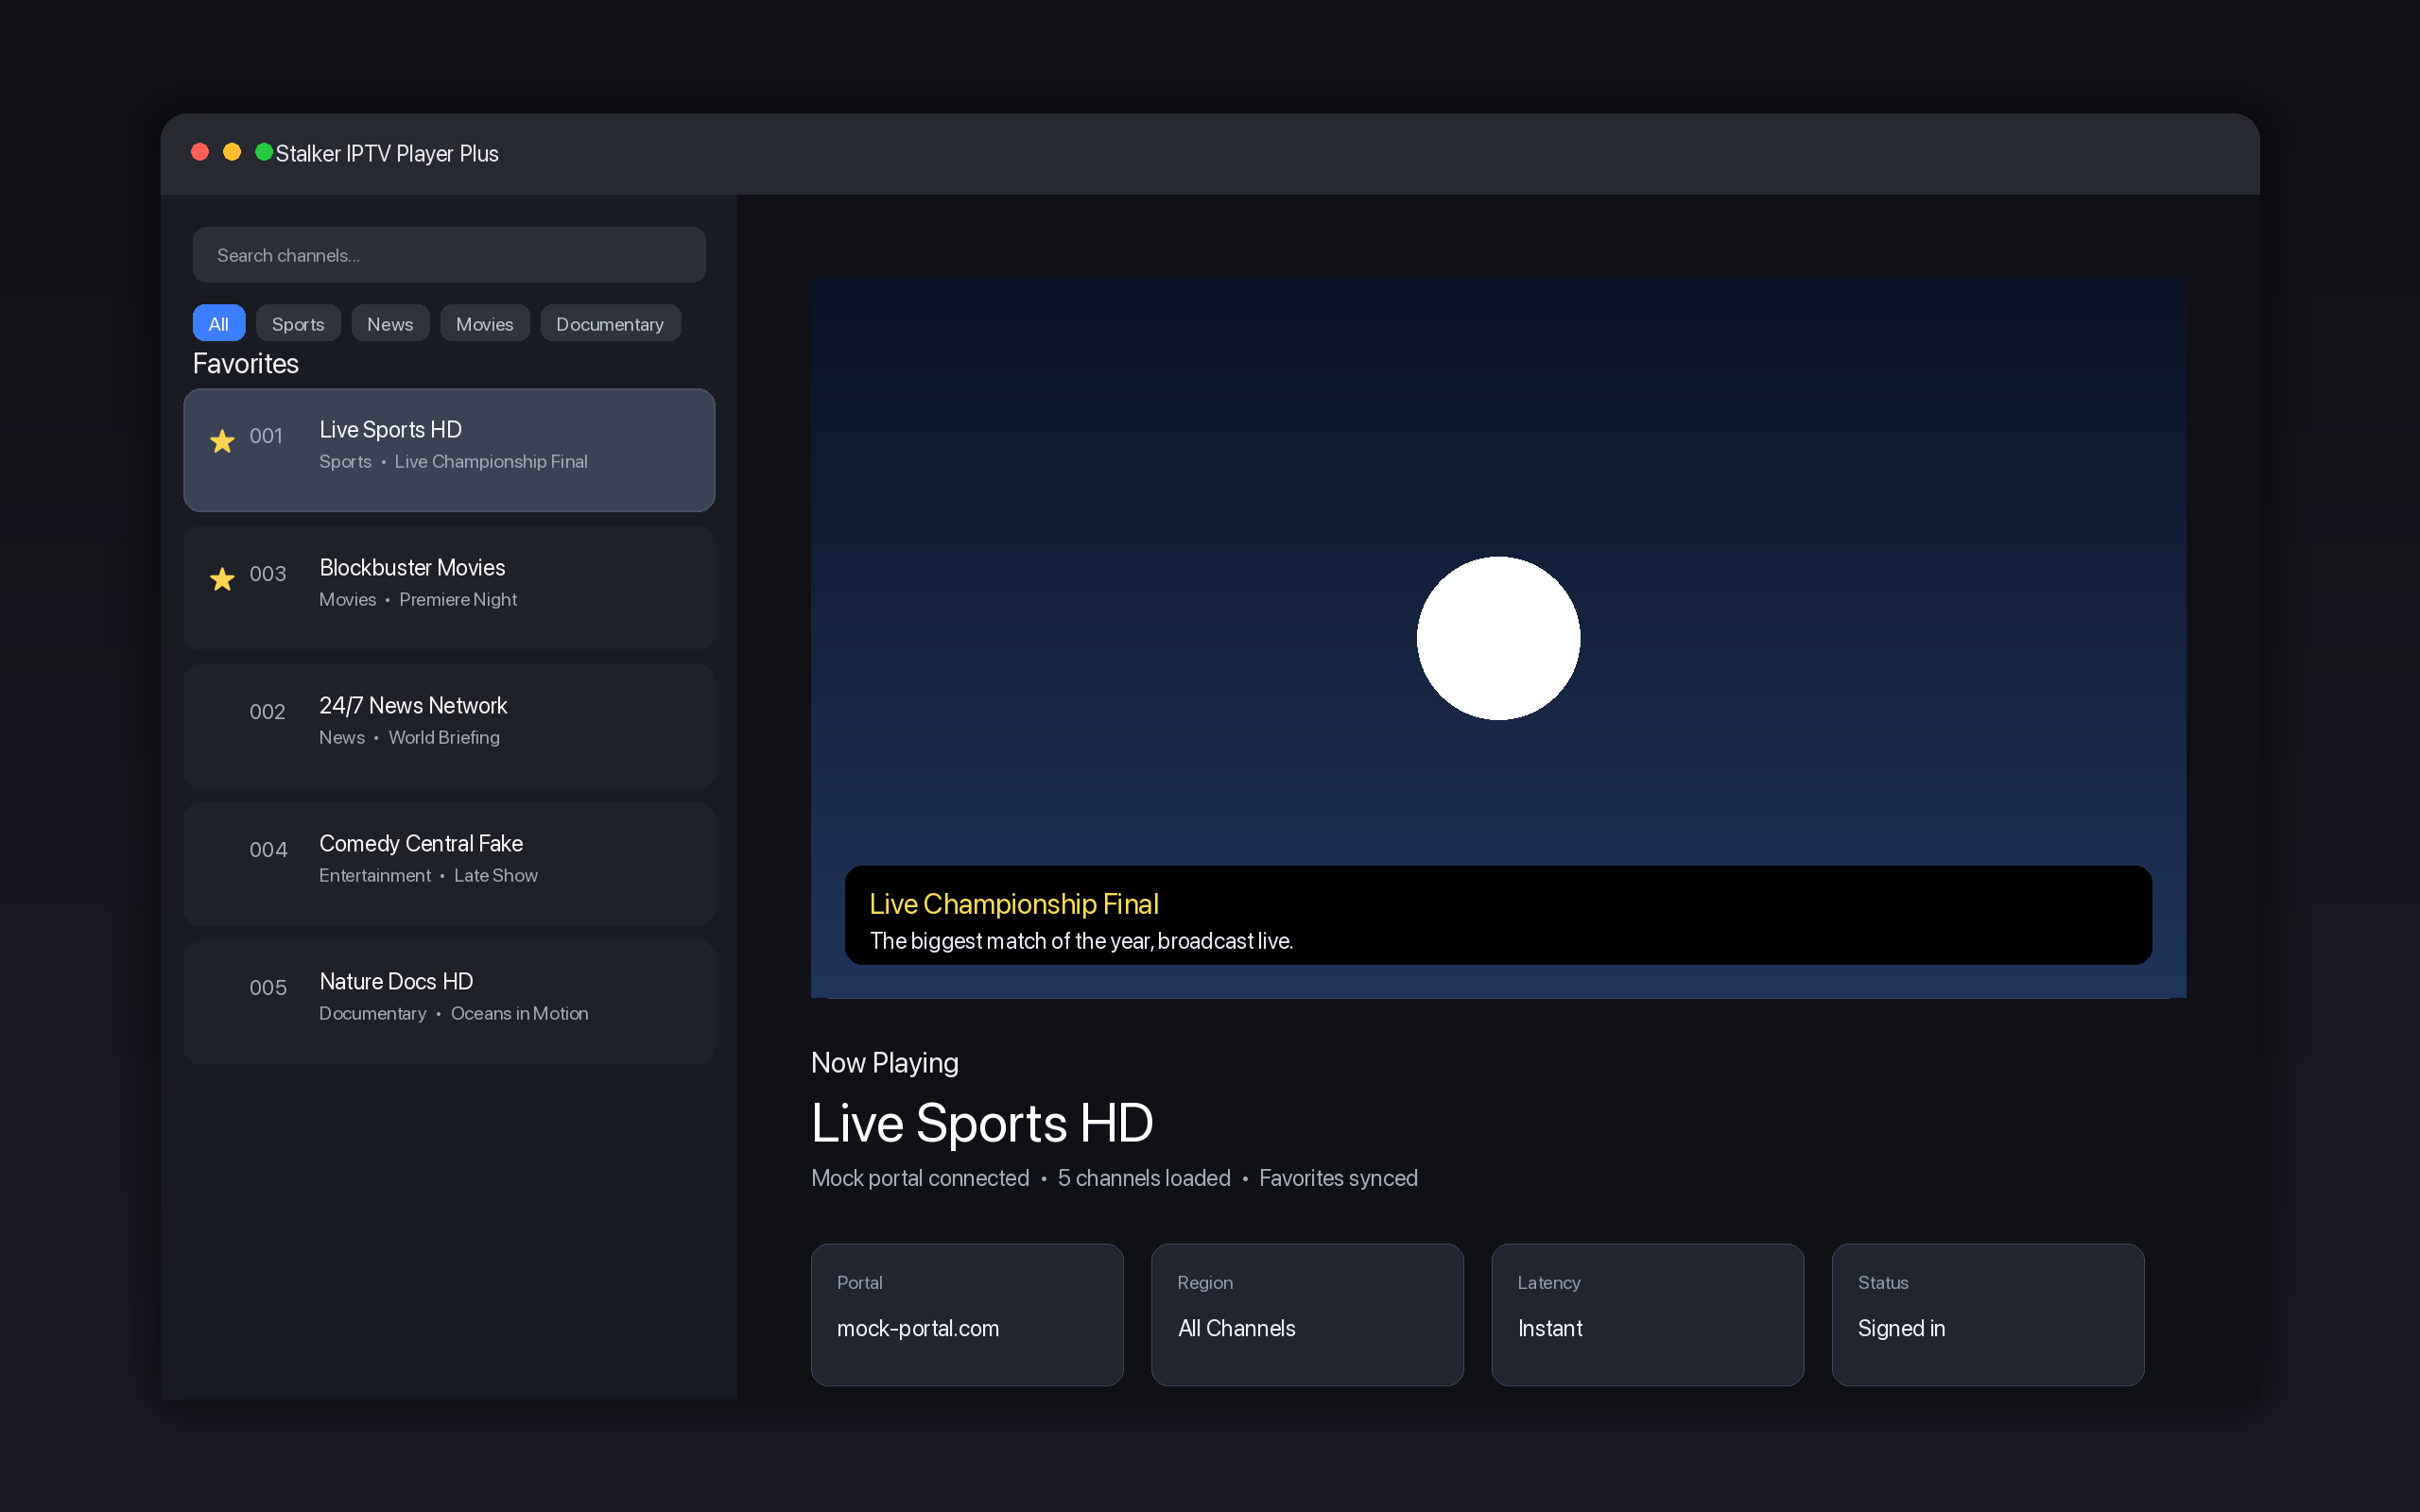This screenshot has width=2420, height=1512.
Task: Filter channels by News
Action: click(x=390, y=323)
